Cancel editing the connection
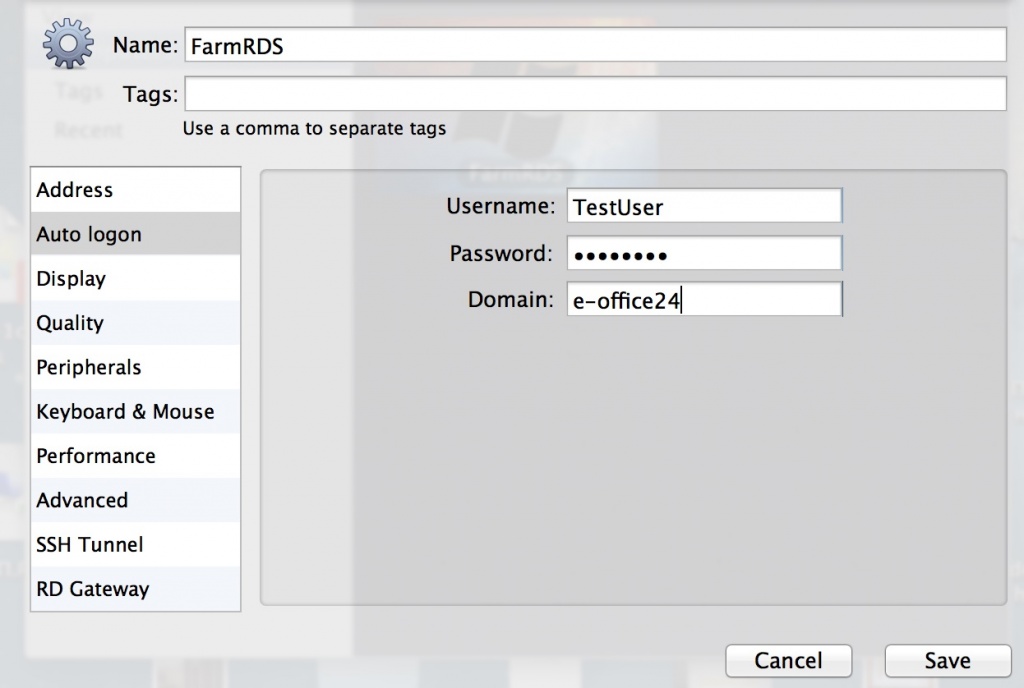1024x688 pixels. pos(788,661)
